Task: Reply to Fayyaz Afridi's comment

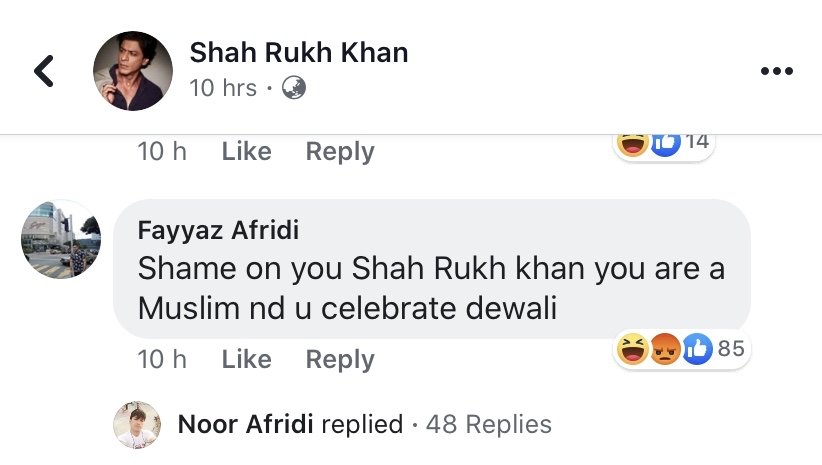Action: (340, 359)
